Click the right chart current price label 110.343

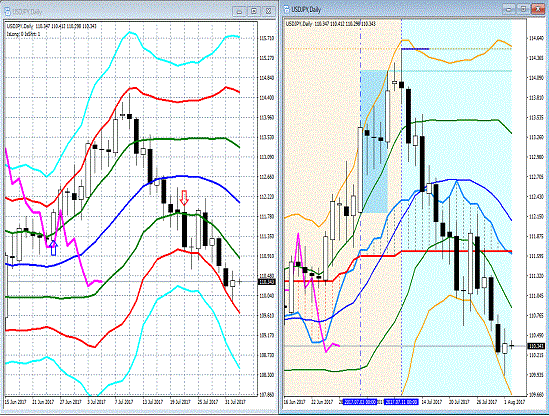(x=535, y=346)
